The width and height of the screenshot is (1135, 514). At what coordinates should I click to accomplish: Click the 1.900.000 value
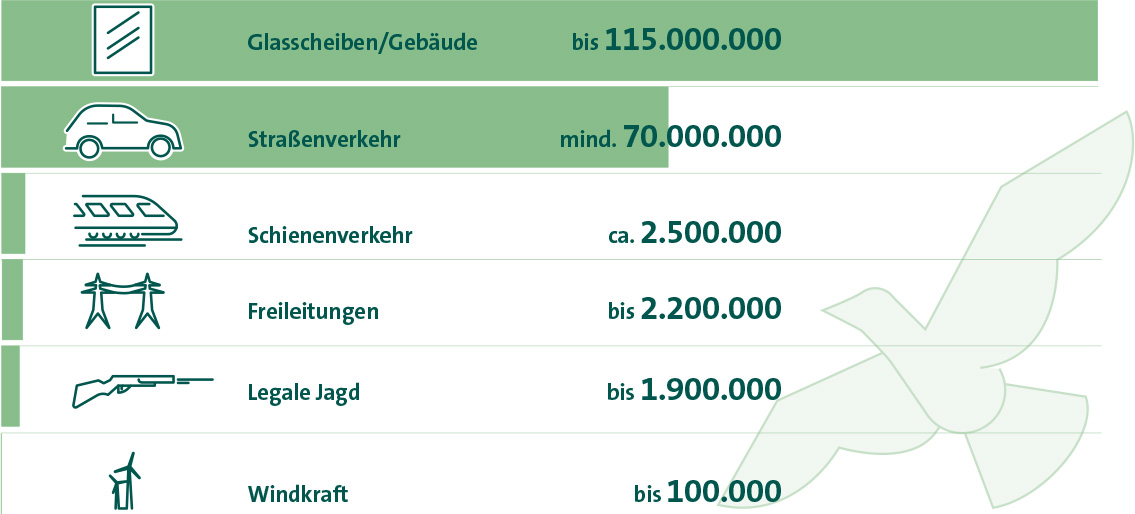point(711,389)
